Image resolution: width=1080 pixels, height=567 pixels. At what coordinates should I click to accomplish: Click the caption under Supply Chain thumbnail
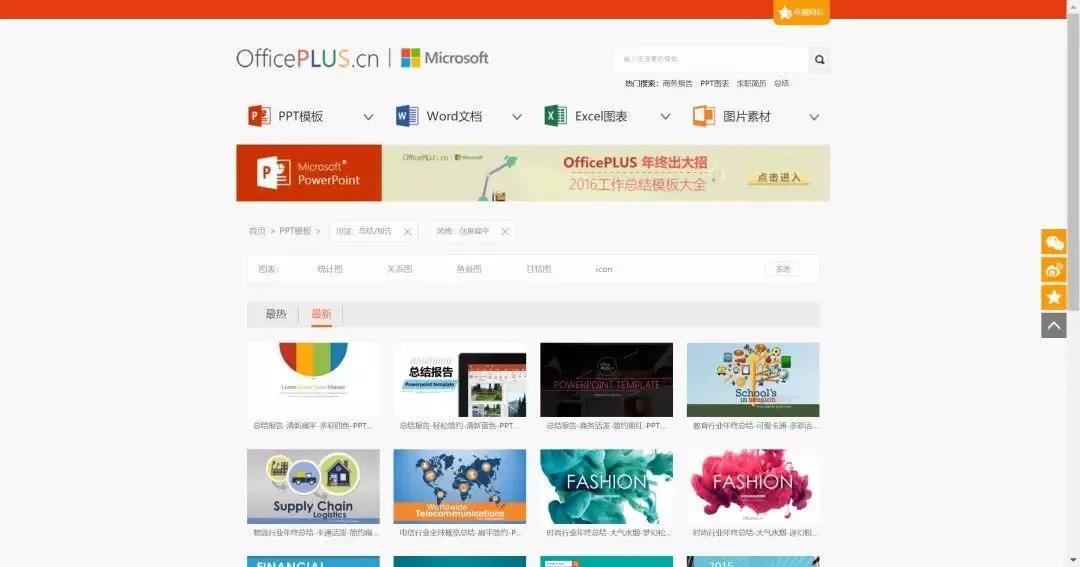(x=315, y=533)
